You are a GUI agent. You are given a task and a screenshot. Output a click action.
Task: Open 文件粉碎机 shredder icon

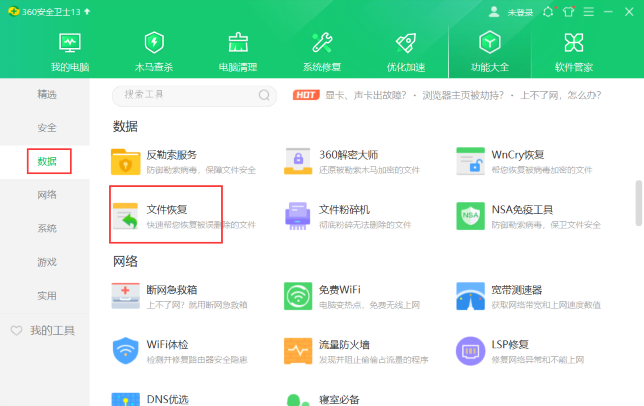298,216
